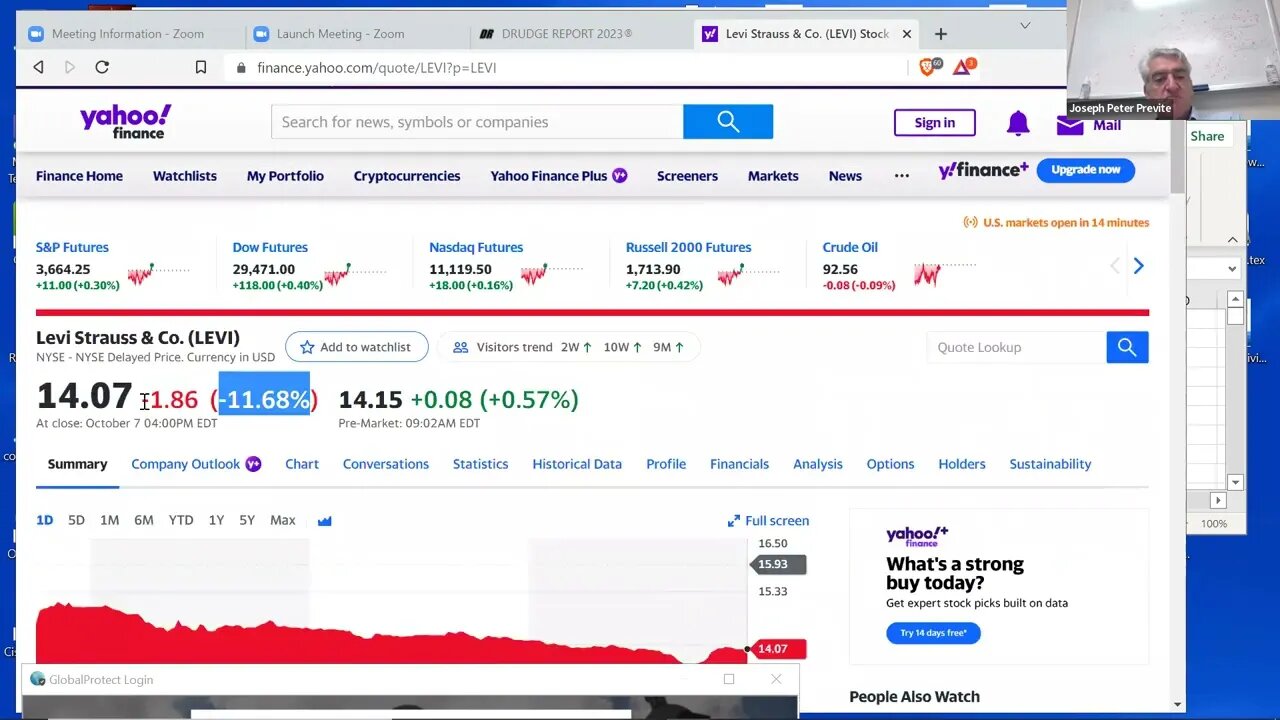Viewport: 1280px width, 720px height.
Task: Open the more navigation ellipsis menu
Action: click(902, 176)
